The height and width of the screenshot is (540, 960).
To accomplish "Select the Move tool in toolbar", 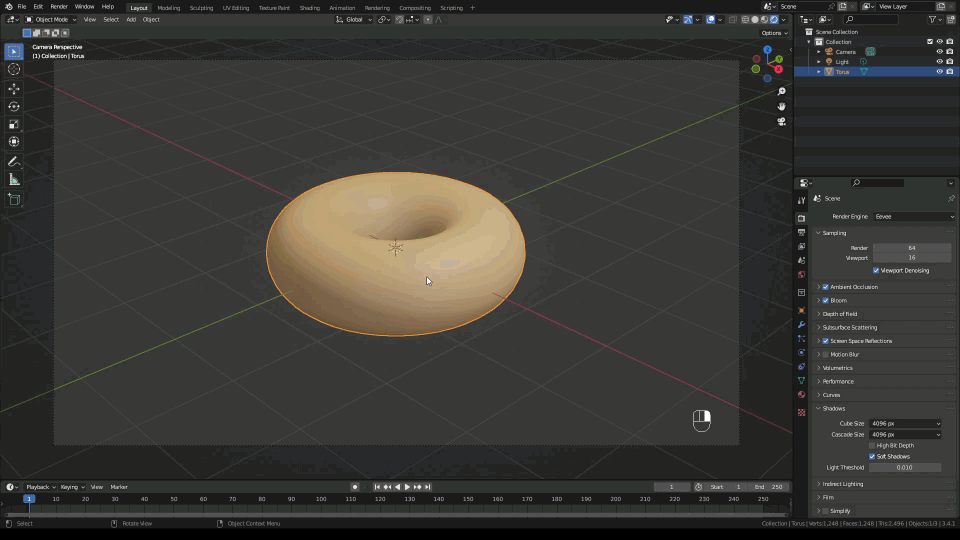I will (x=14, y=88).
